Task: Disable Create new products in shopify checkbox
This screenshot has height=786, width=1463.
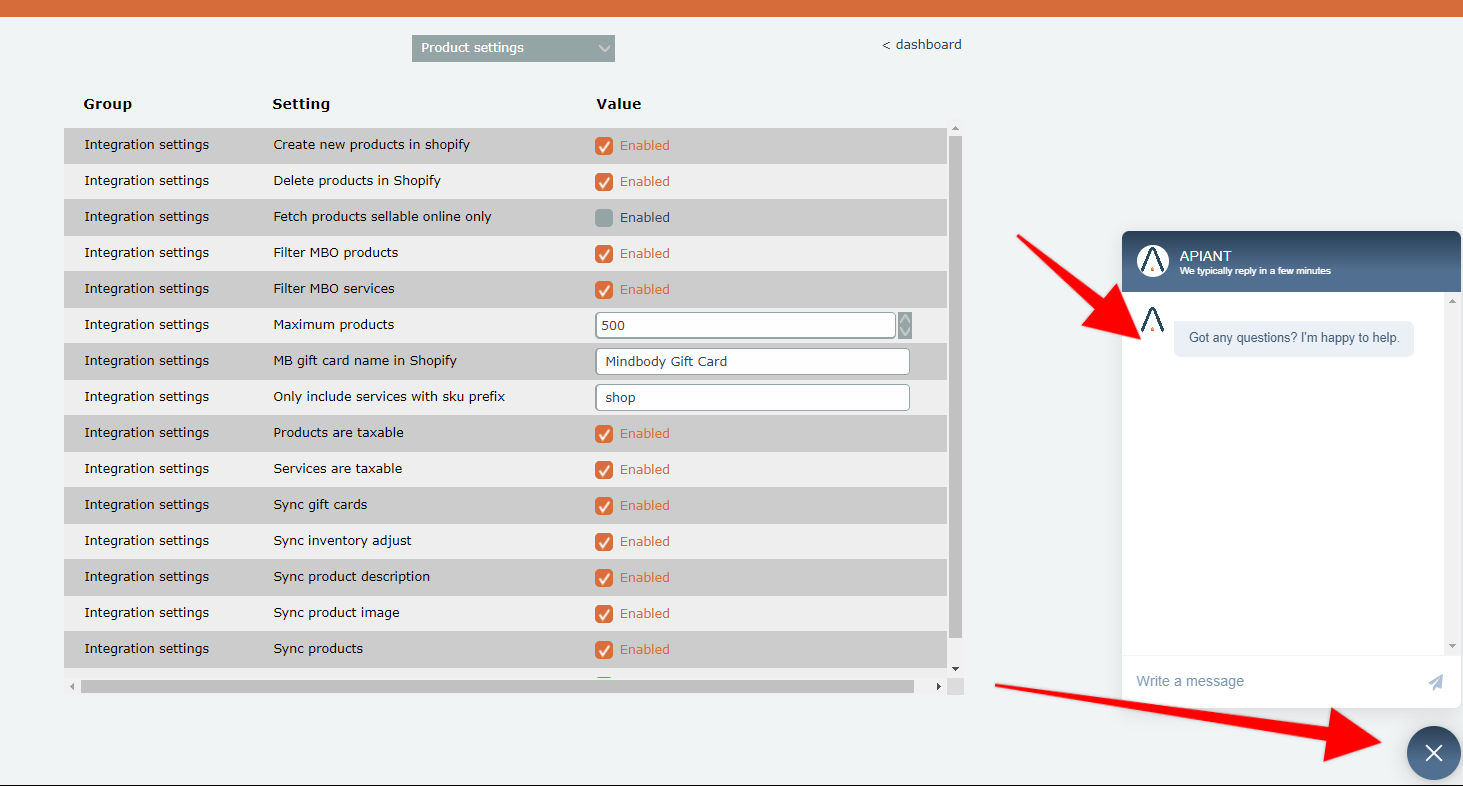Action: click(604, 146)
